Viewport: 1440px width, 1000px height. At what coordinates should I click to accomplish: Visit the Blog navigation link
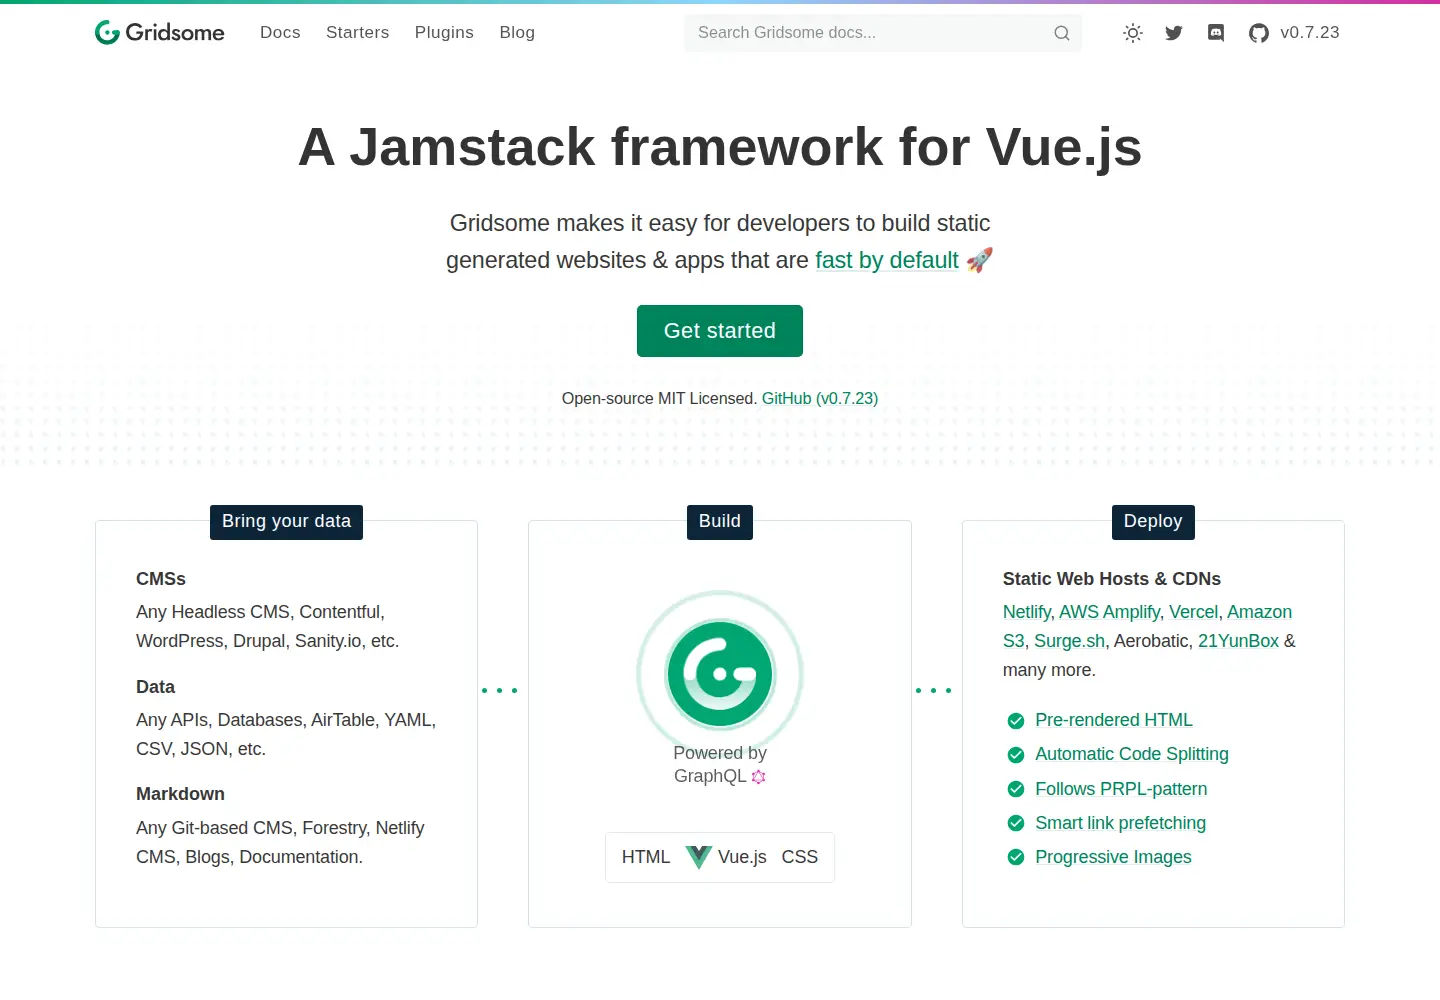point(517,33)
